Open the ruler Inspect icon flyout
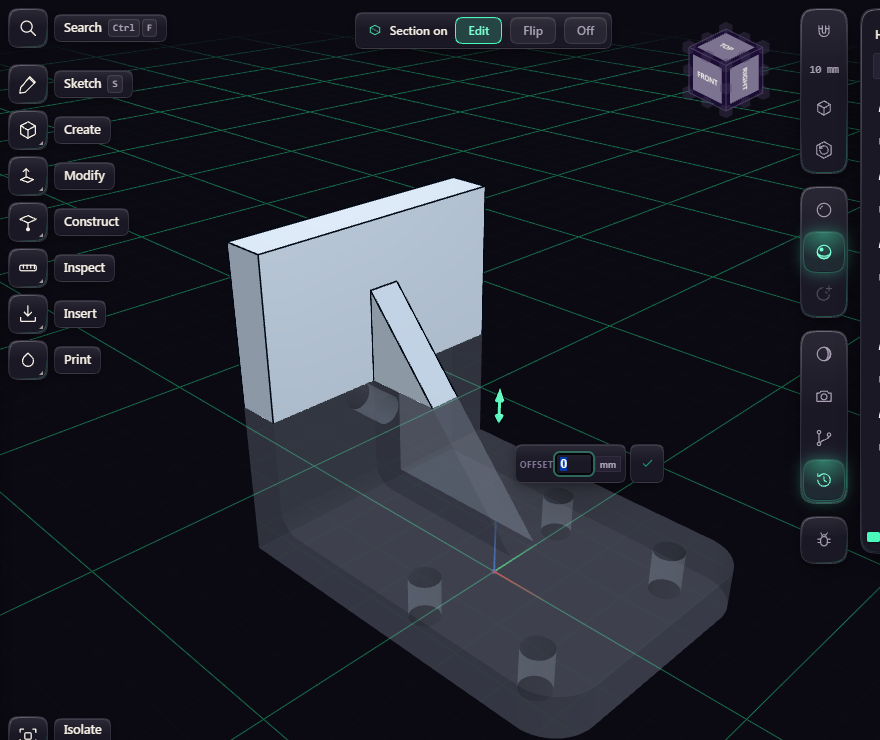Screen dimensions: 880x740 pos(28,268)
